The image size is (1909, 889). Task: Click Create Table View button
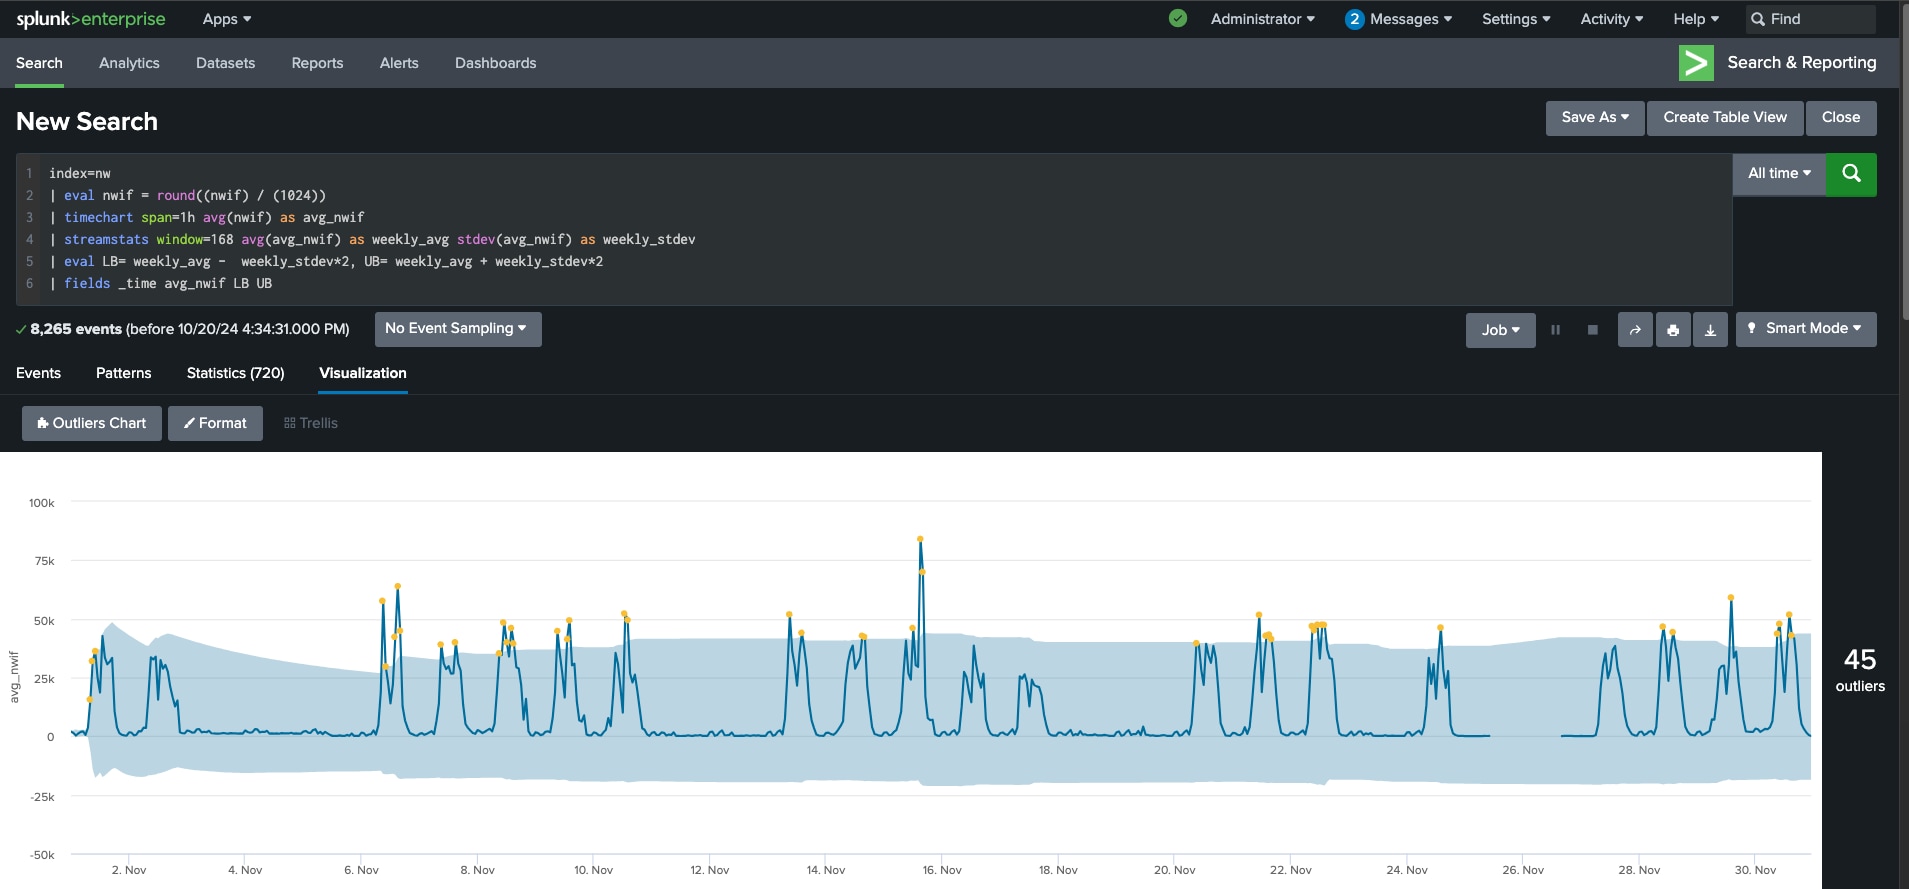pyautogui.click(x=1725, y=118)
